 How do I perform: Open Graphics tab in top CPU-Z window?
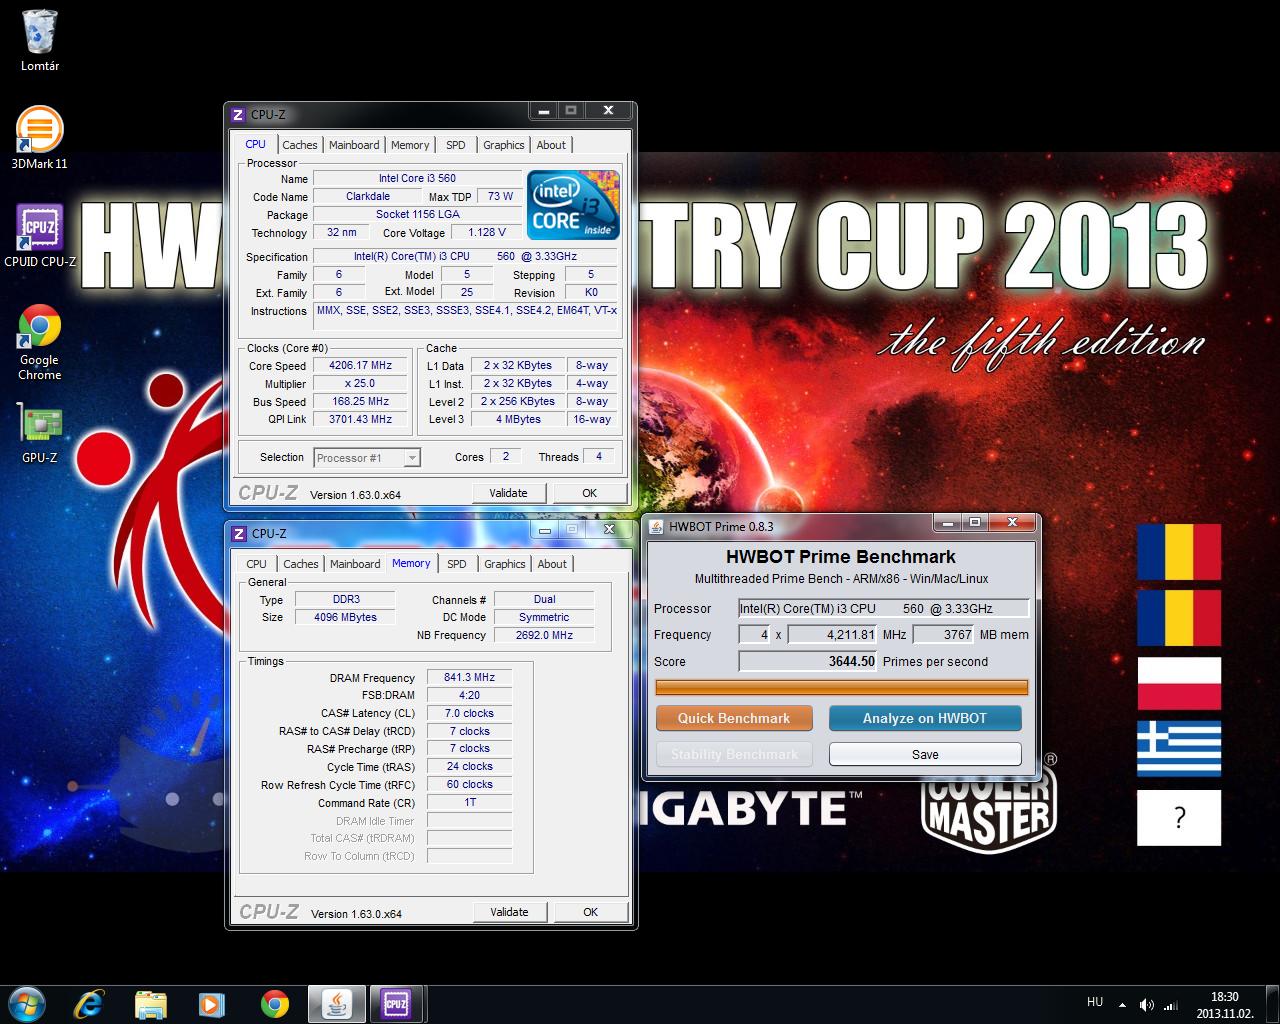coord(503,145)
